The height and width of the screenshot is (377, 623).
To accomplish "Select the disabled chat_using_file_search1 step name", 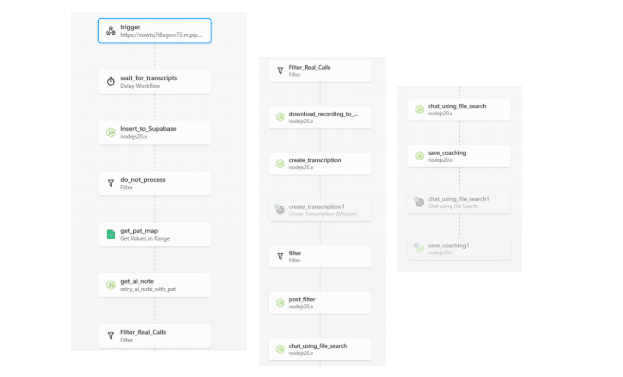I will coord(459,199).
